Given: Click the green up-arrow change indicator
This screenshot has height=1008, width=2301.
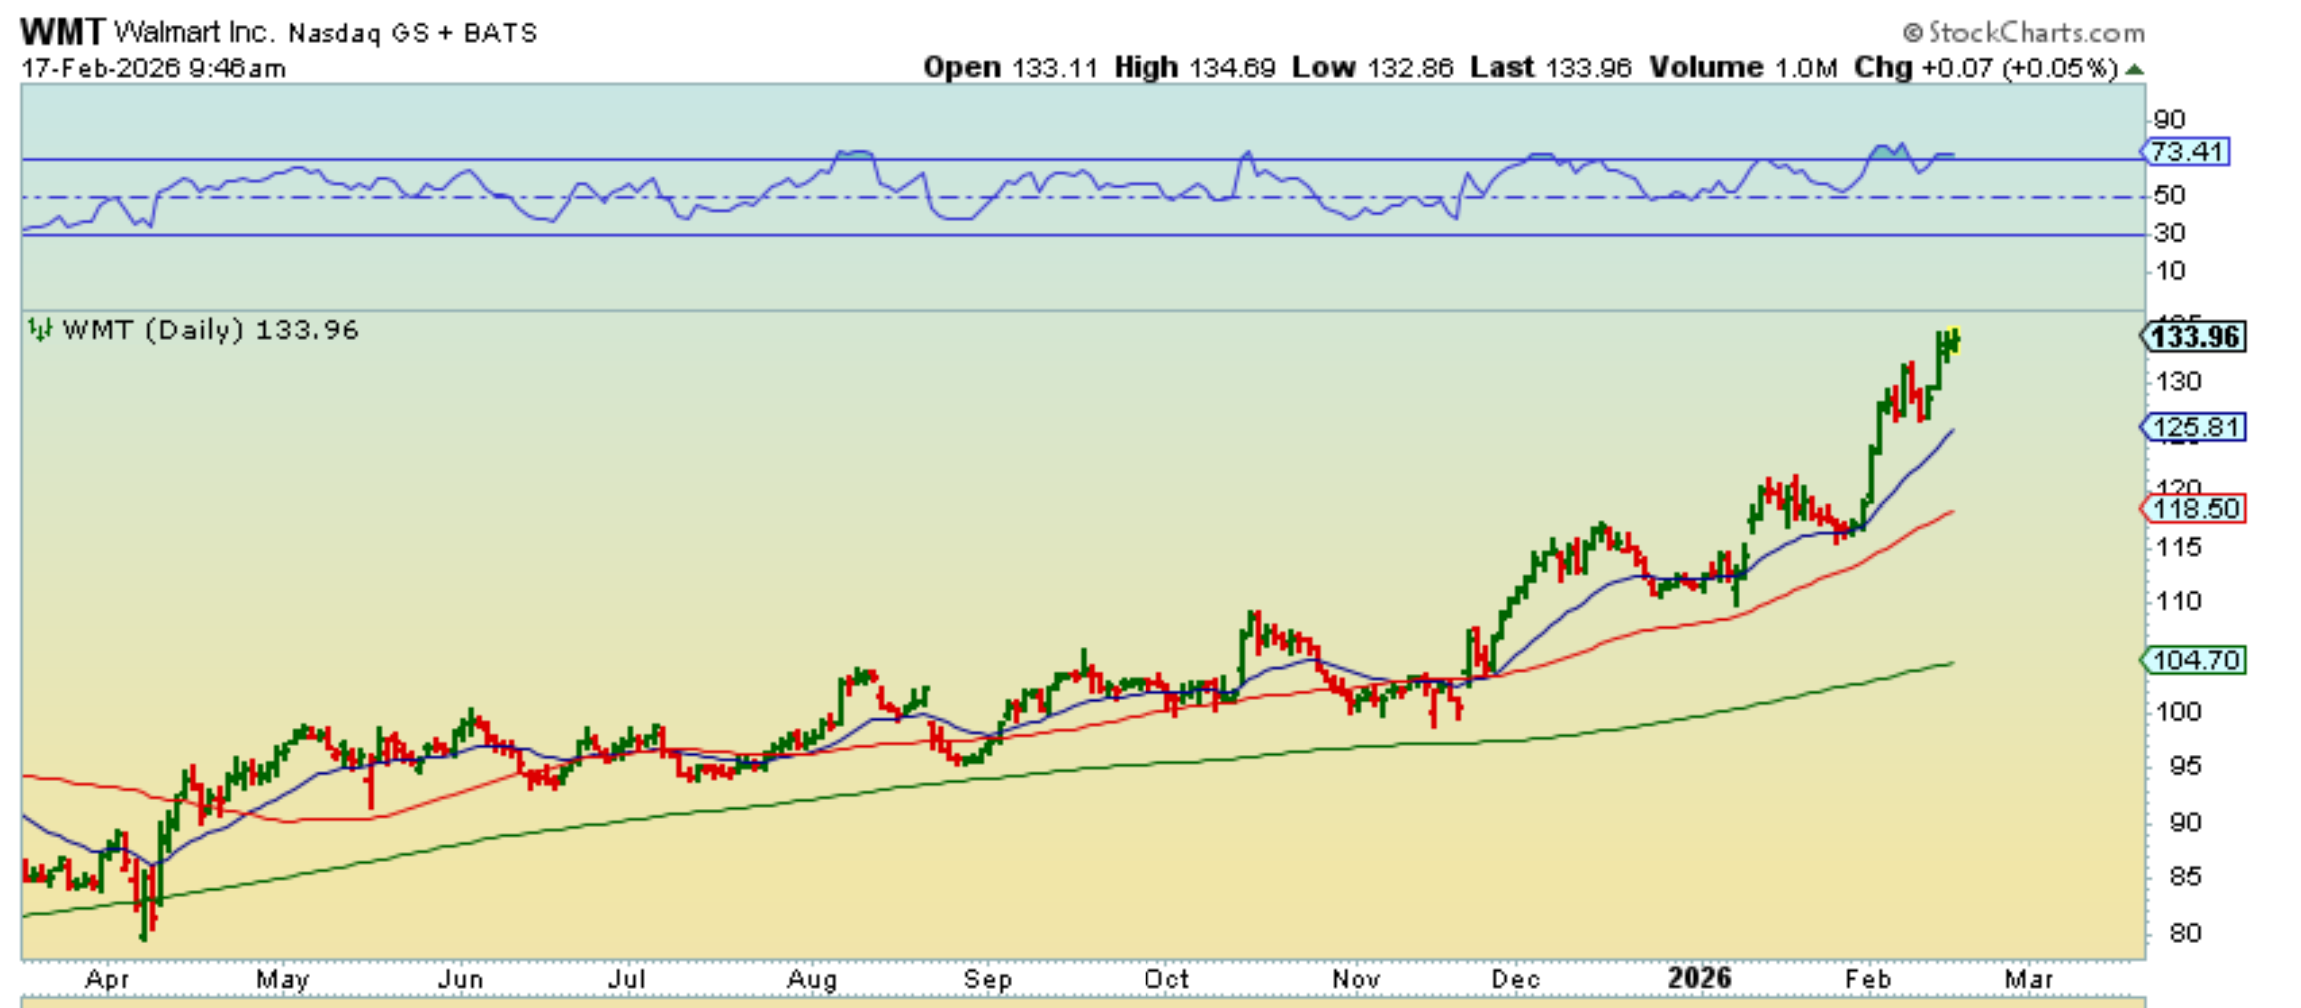Looking at the screenshot, I should [x=2134, y=69].
